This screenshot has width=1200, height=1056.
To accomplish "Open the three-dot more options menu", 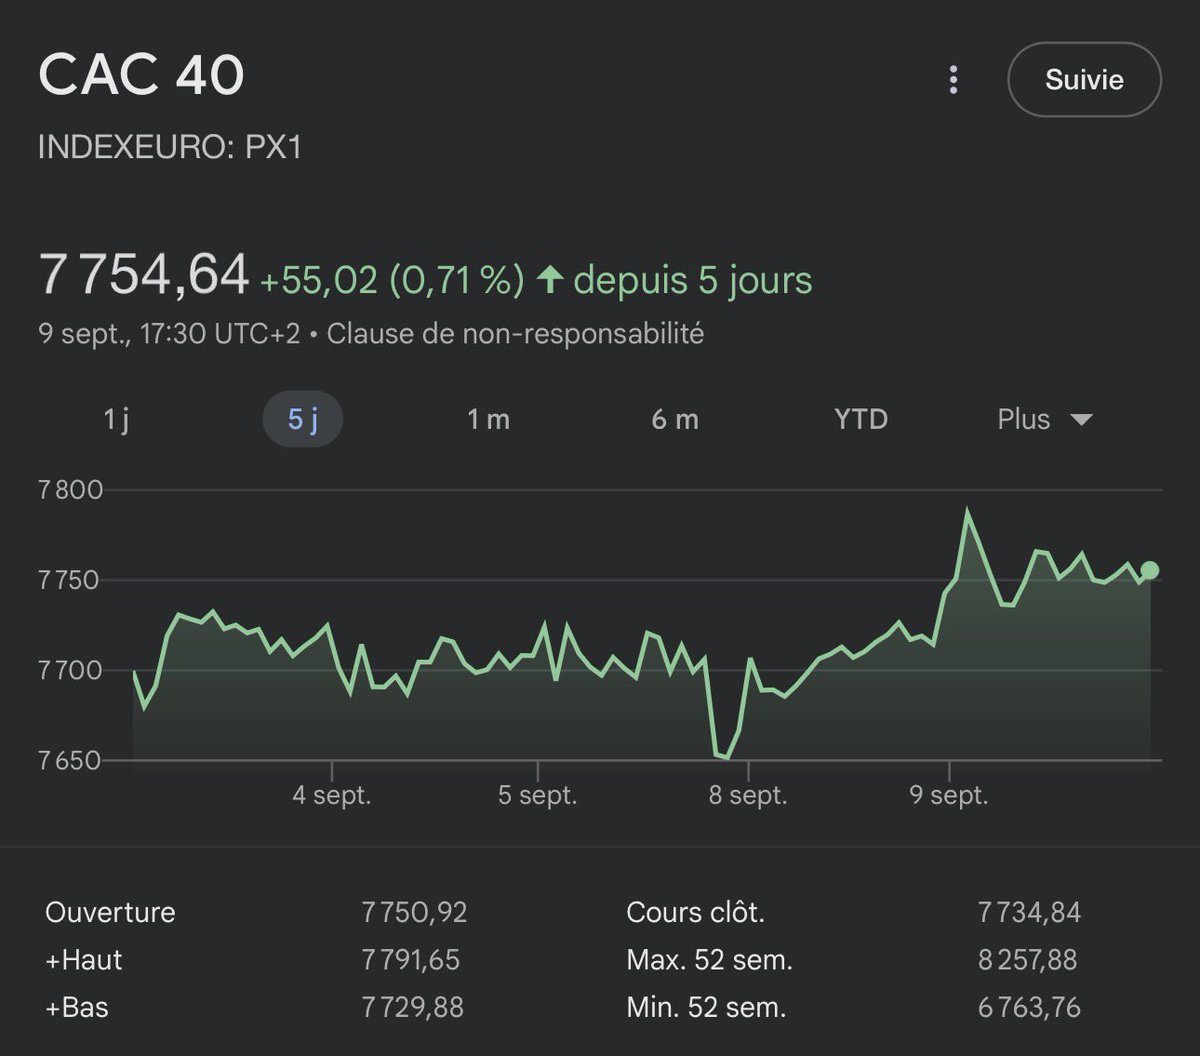I will [953, 80].
